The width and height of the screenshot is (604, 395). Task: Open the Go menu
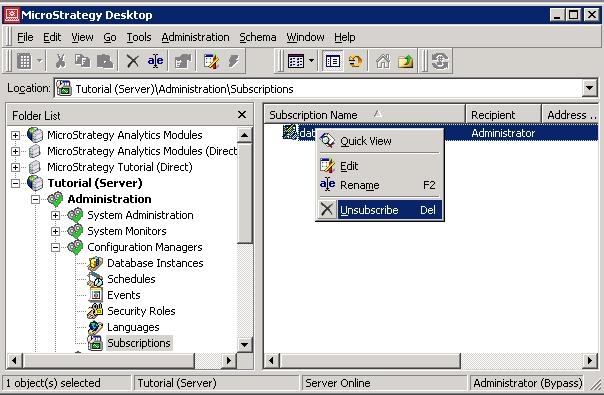pyautogui.click(x=110, y=37)
